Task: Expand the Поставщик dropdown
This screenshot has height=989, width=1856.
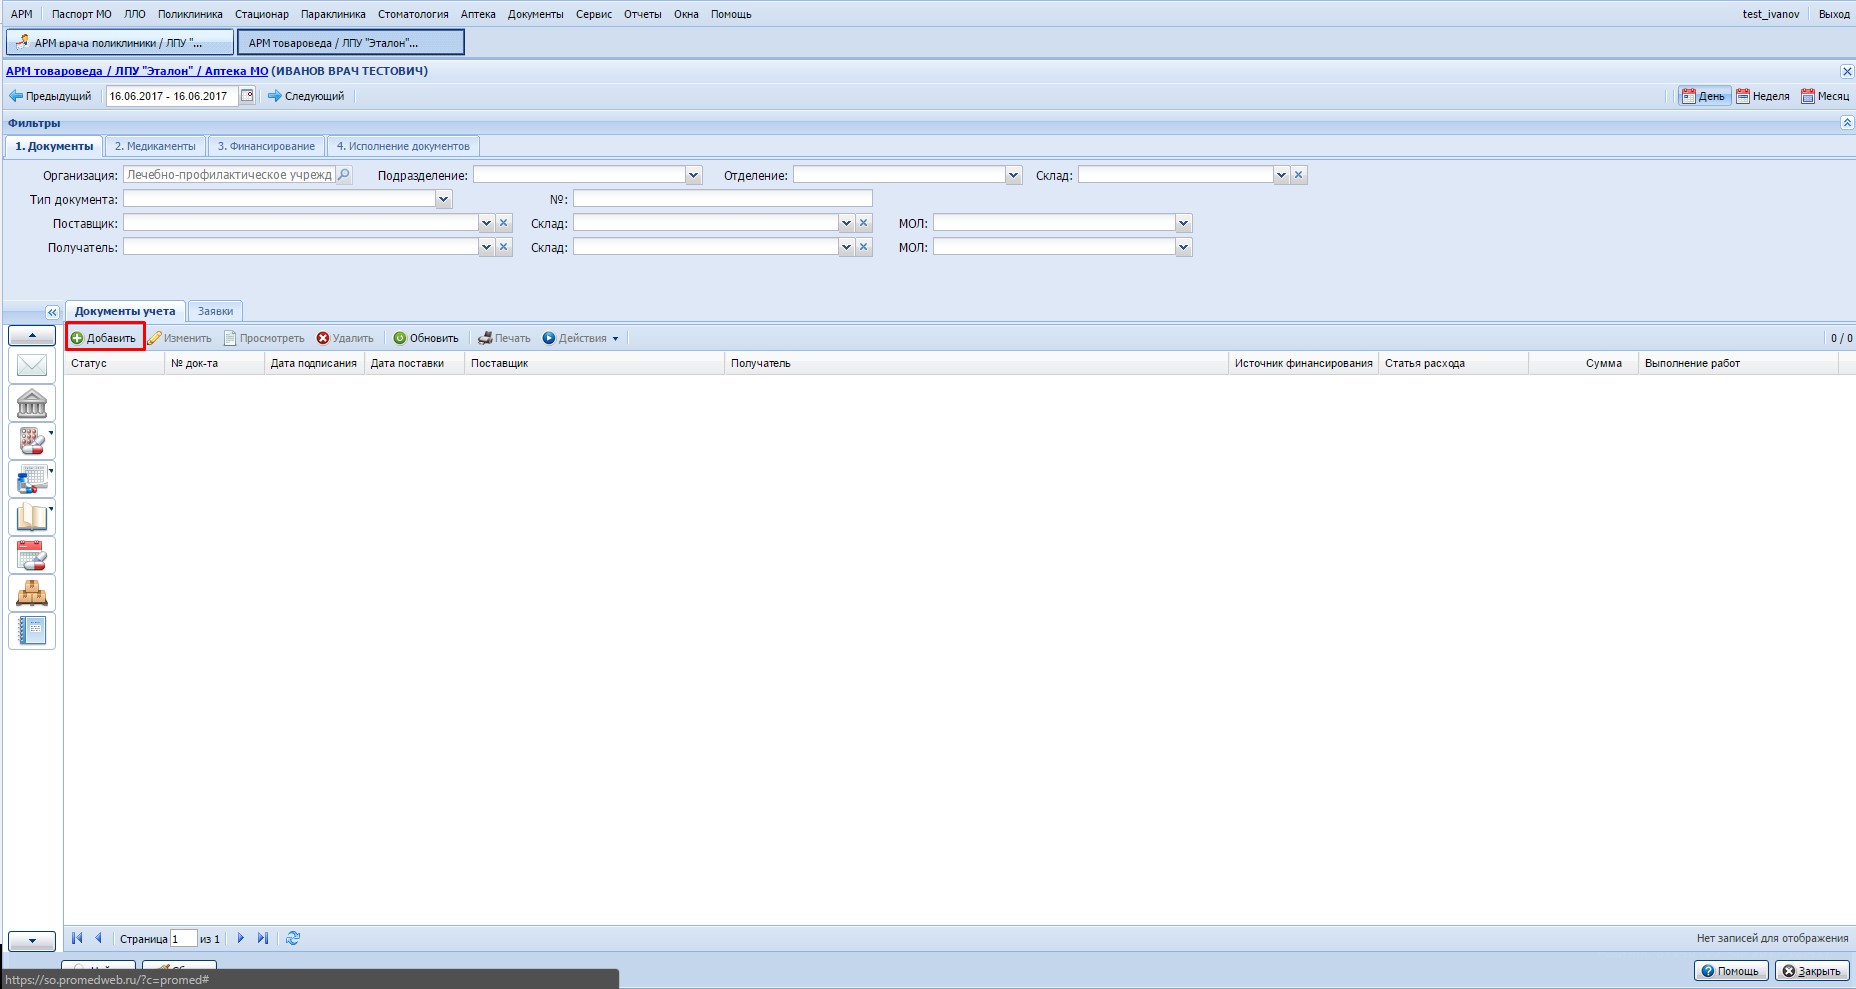Action: pos(486,223)
